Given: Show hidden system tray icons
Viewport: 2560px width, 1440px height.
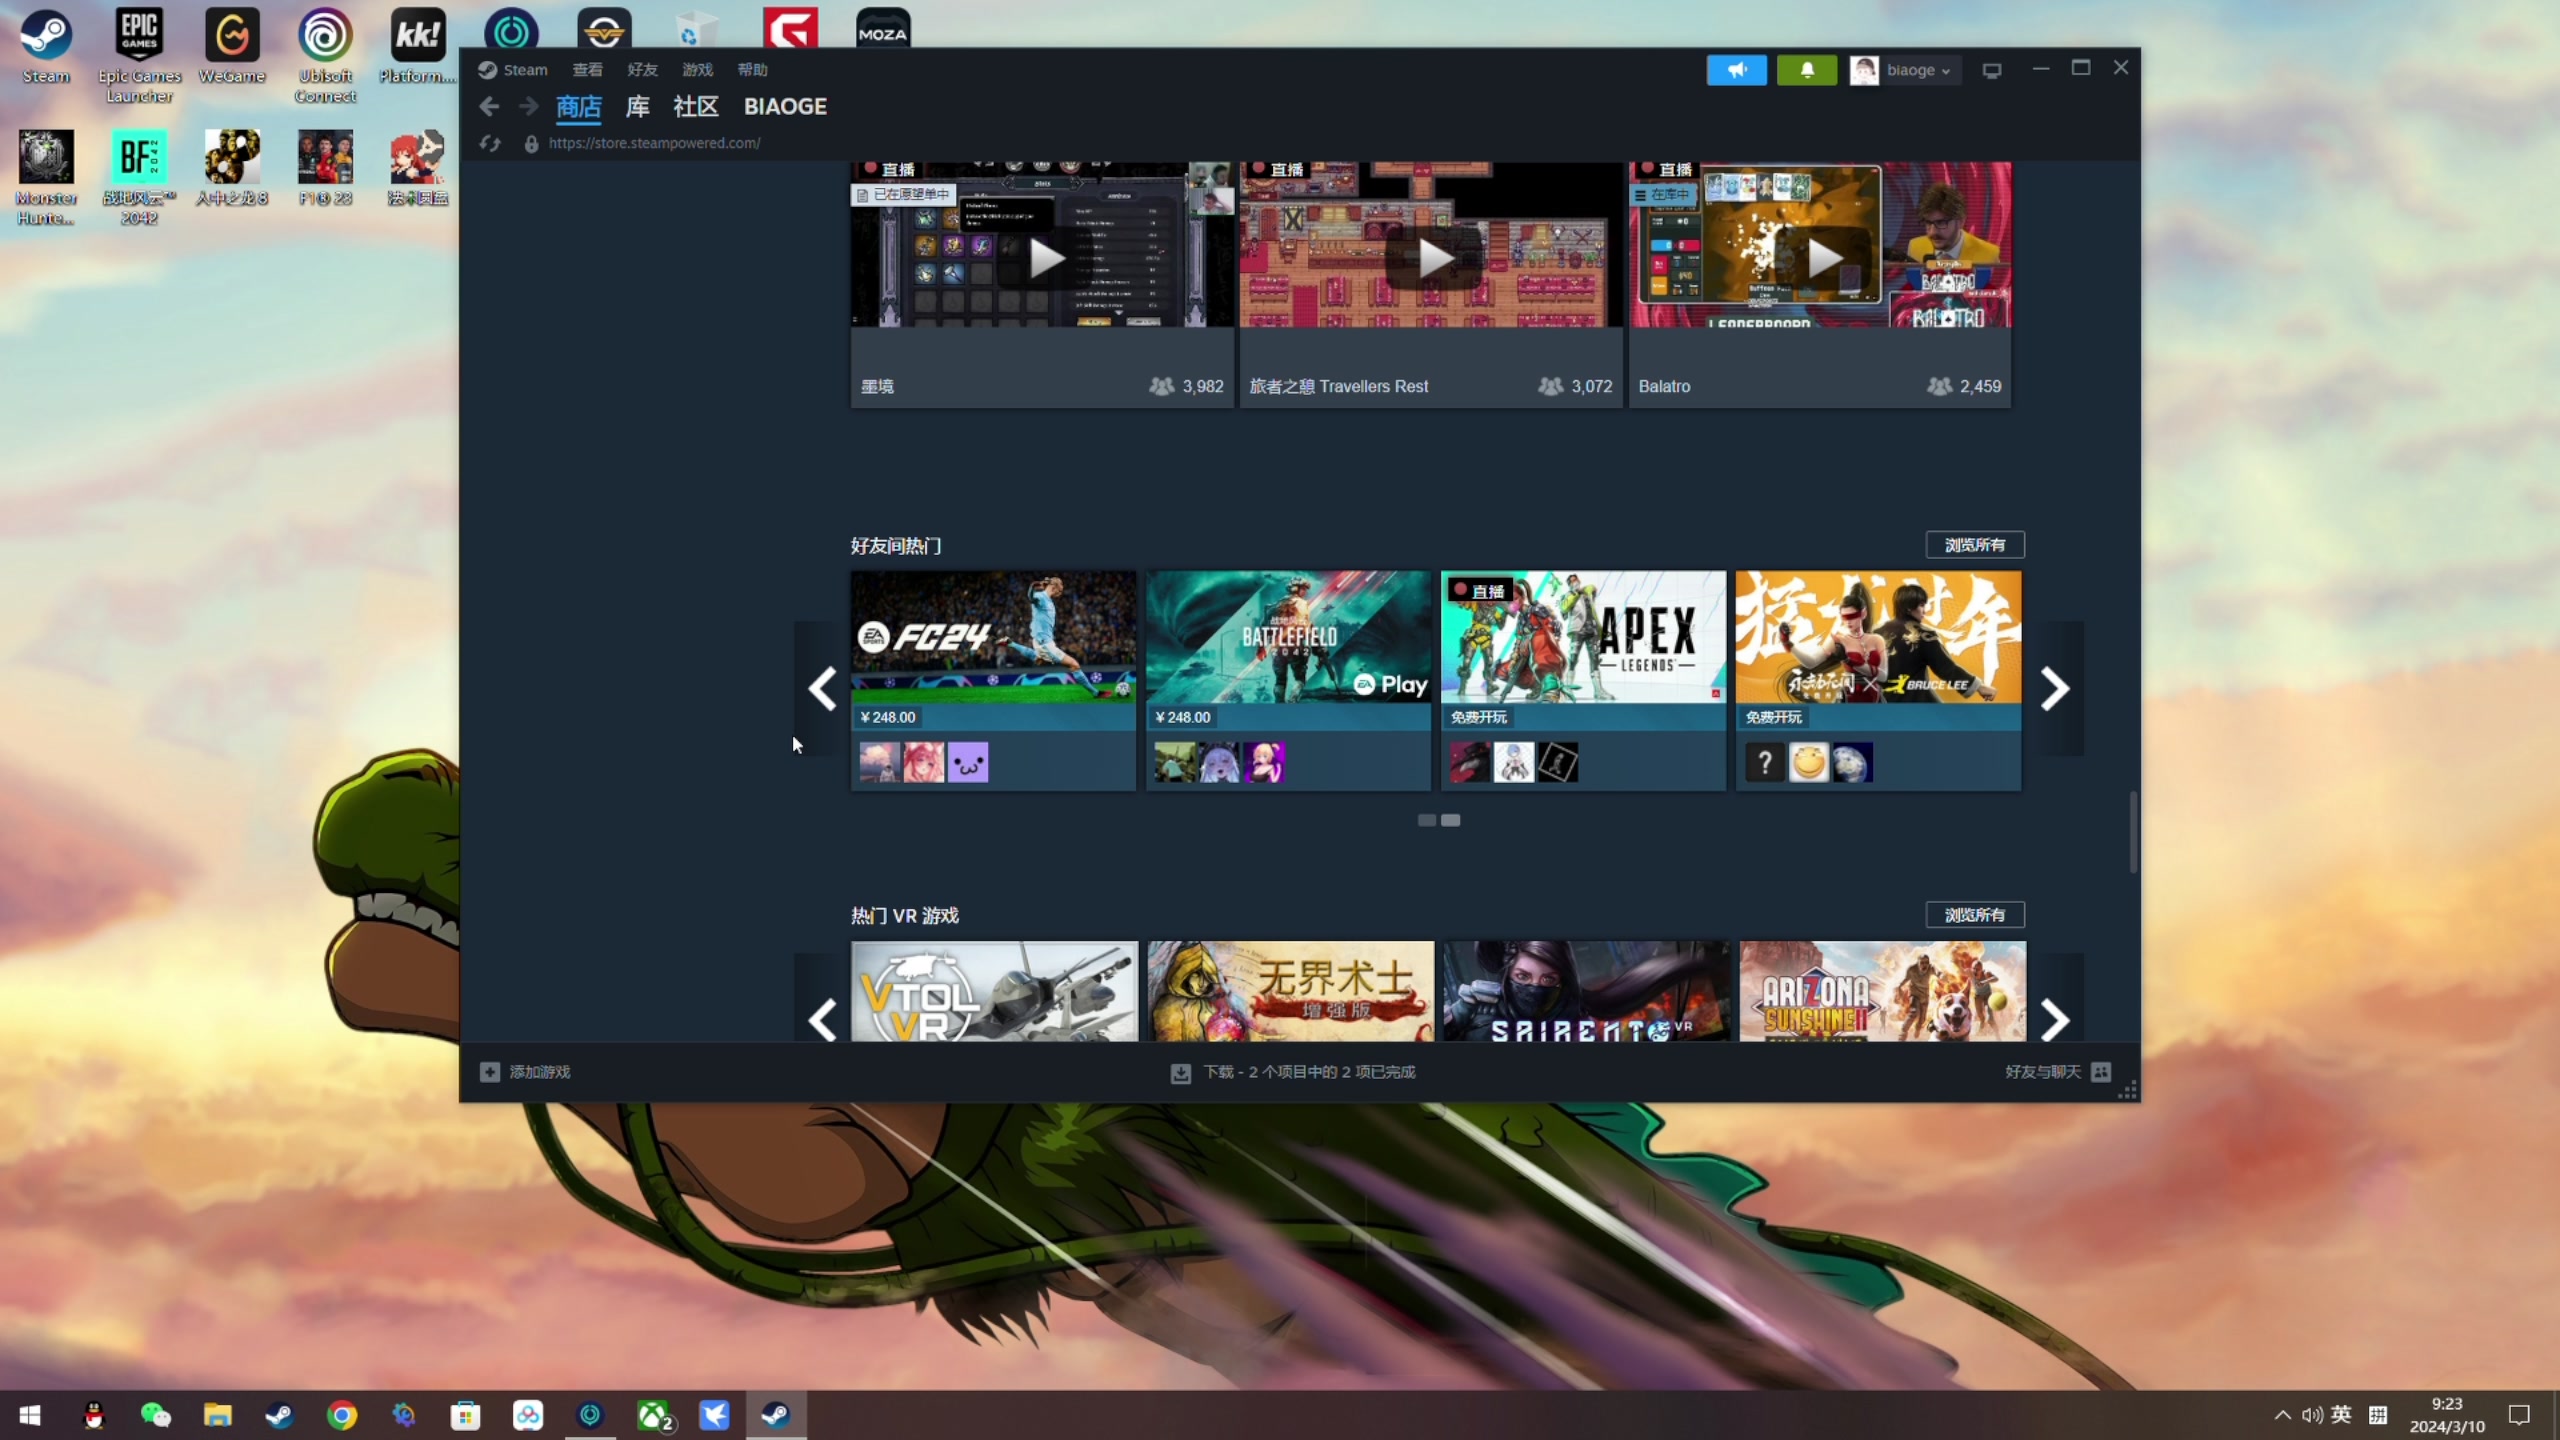Looking at the screenshot, I should (2282, 1415).
